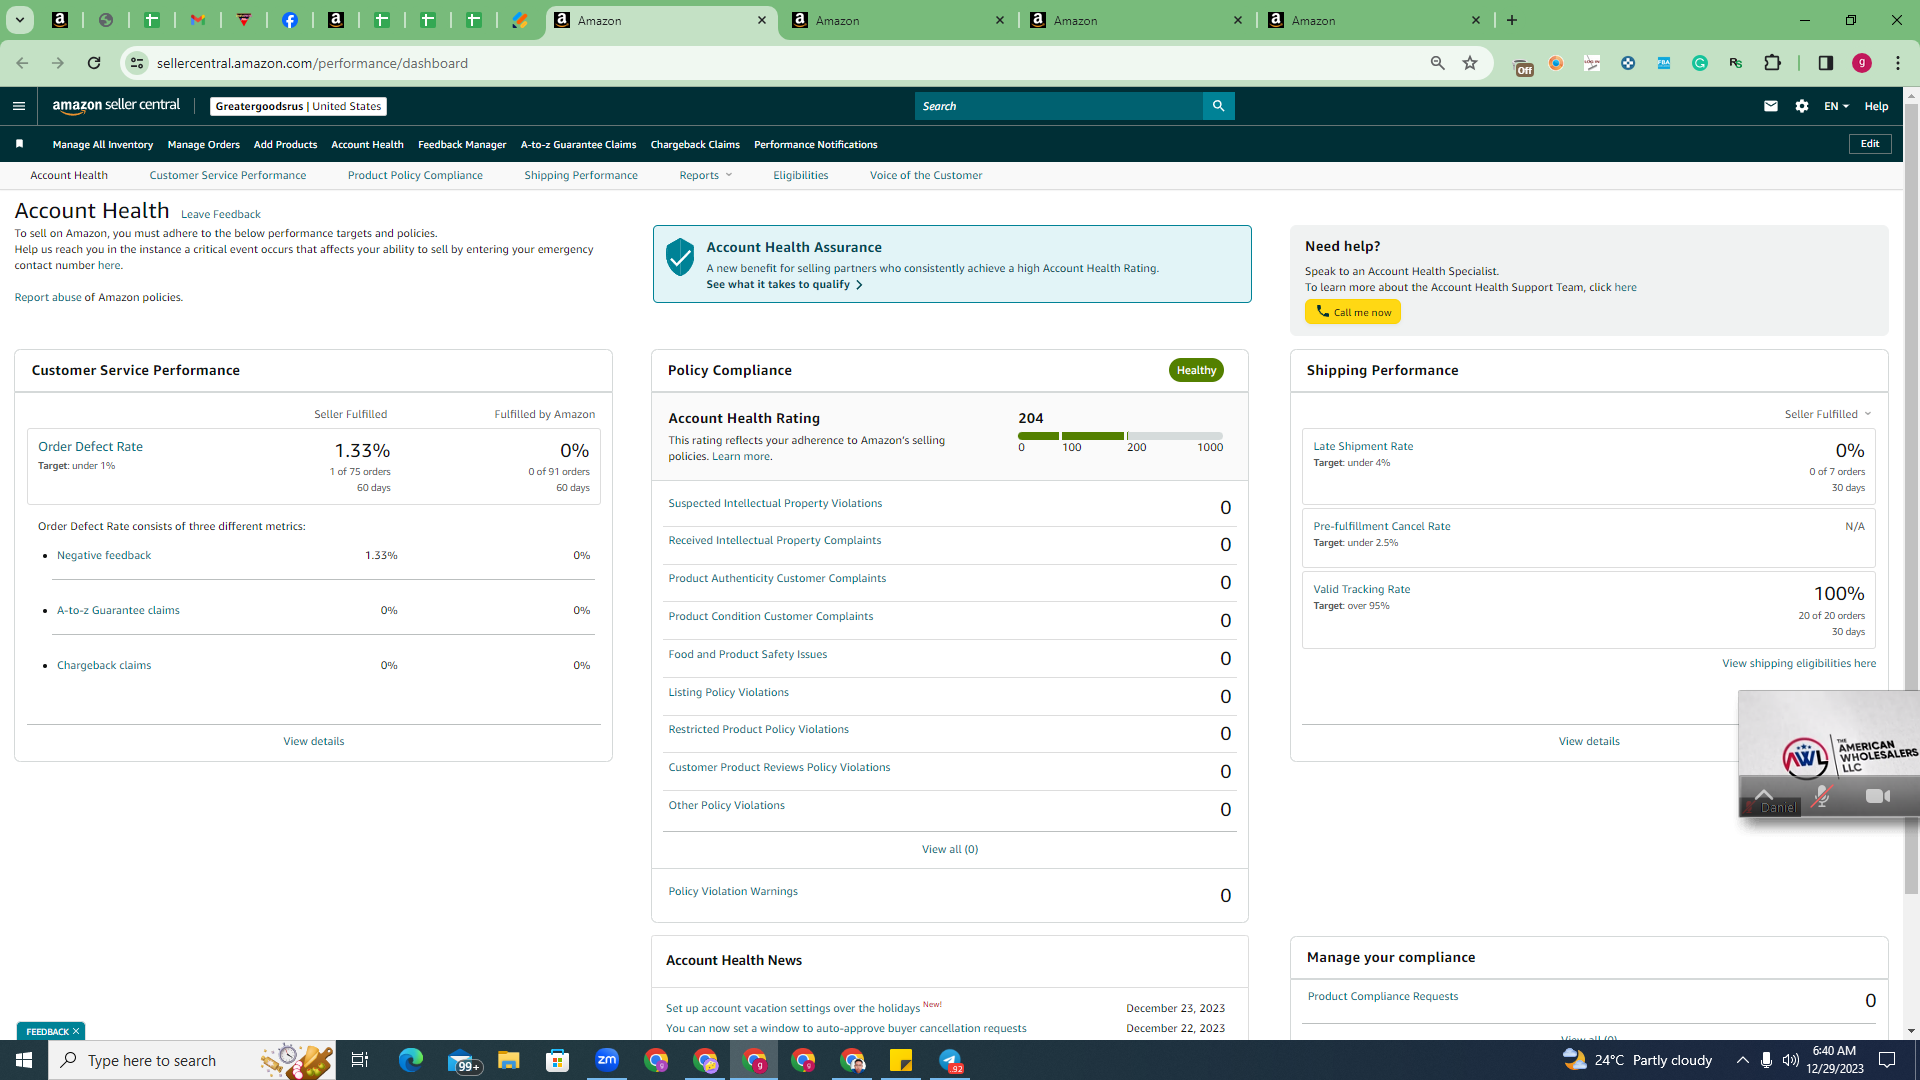
Task: Open the messages envelope icon
Action: click(x=1771, y=106)
